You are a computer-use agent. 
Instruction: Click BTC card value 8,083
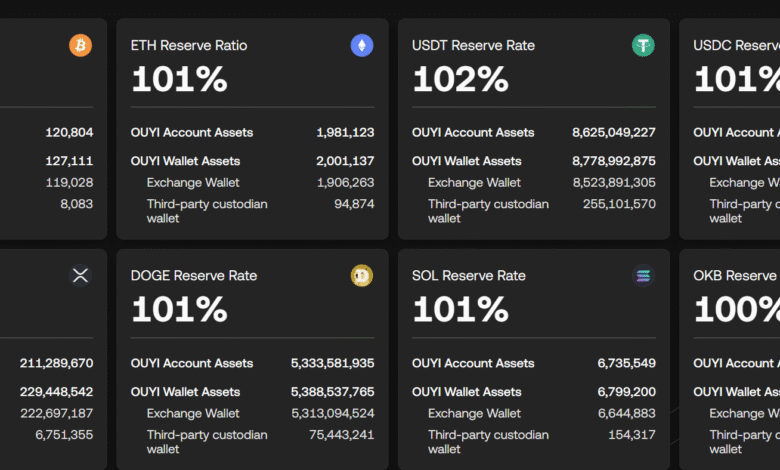tap(77, 204)
